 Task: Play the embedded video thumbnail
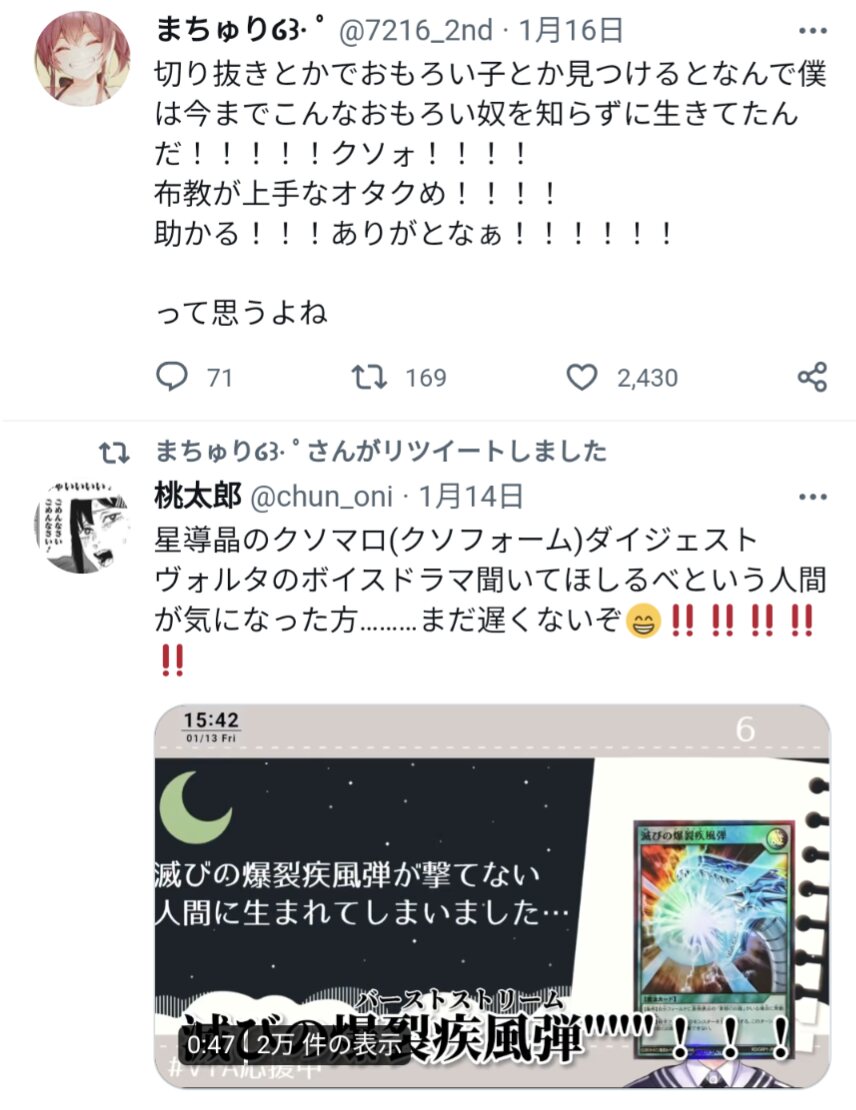click(x=492, y=896)
